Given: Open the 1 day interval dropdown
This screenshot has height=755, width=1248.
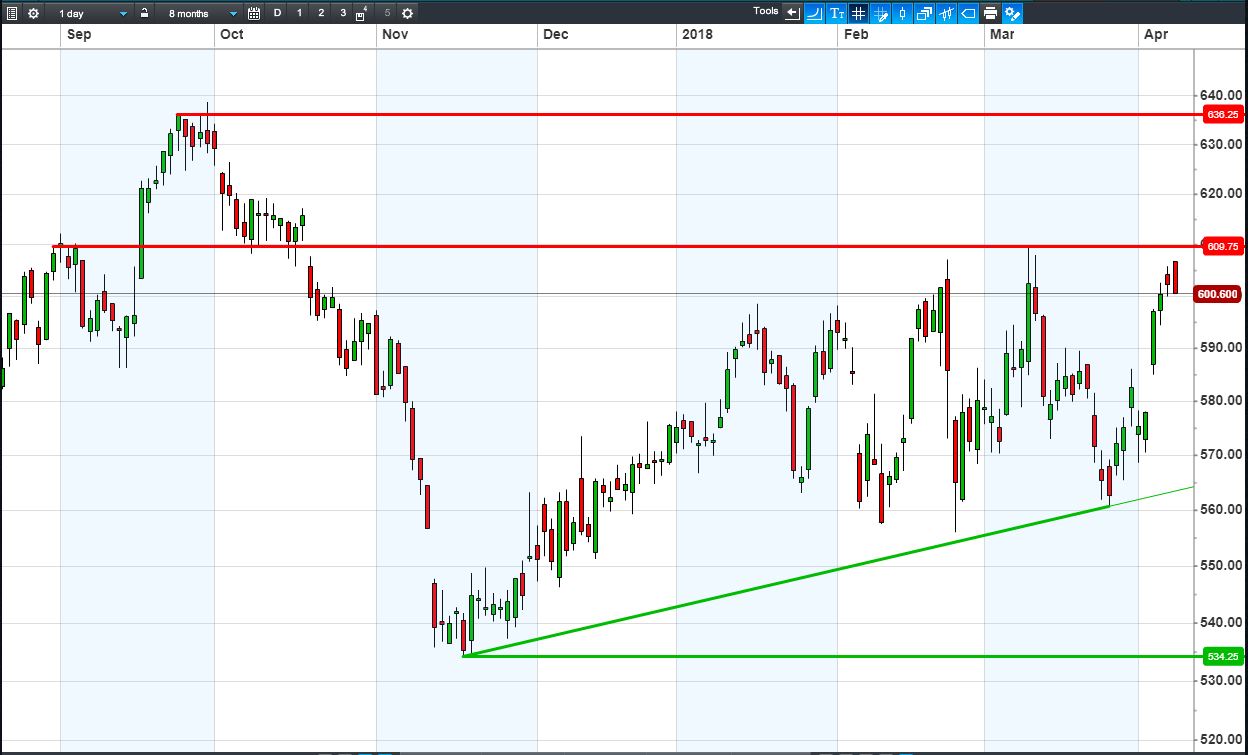Looking at the screenshot, I should click(x=91, y=13).
